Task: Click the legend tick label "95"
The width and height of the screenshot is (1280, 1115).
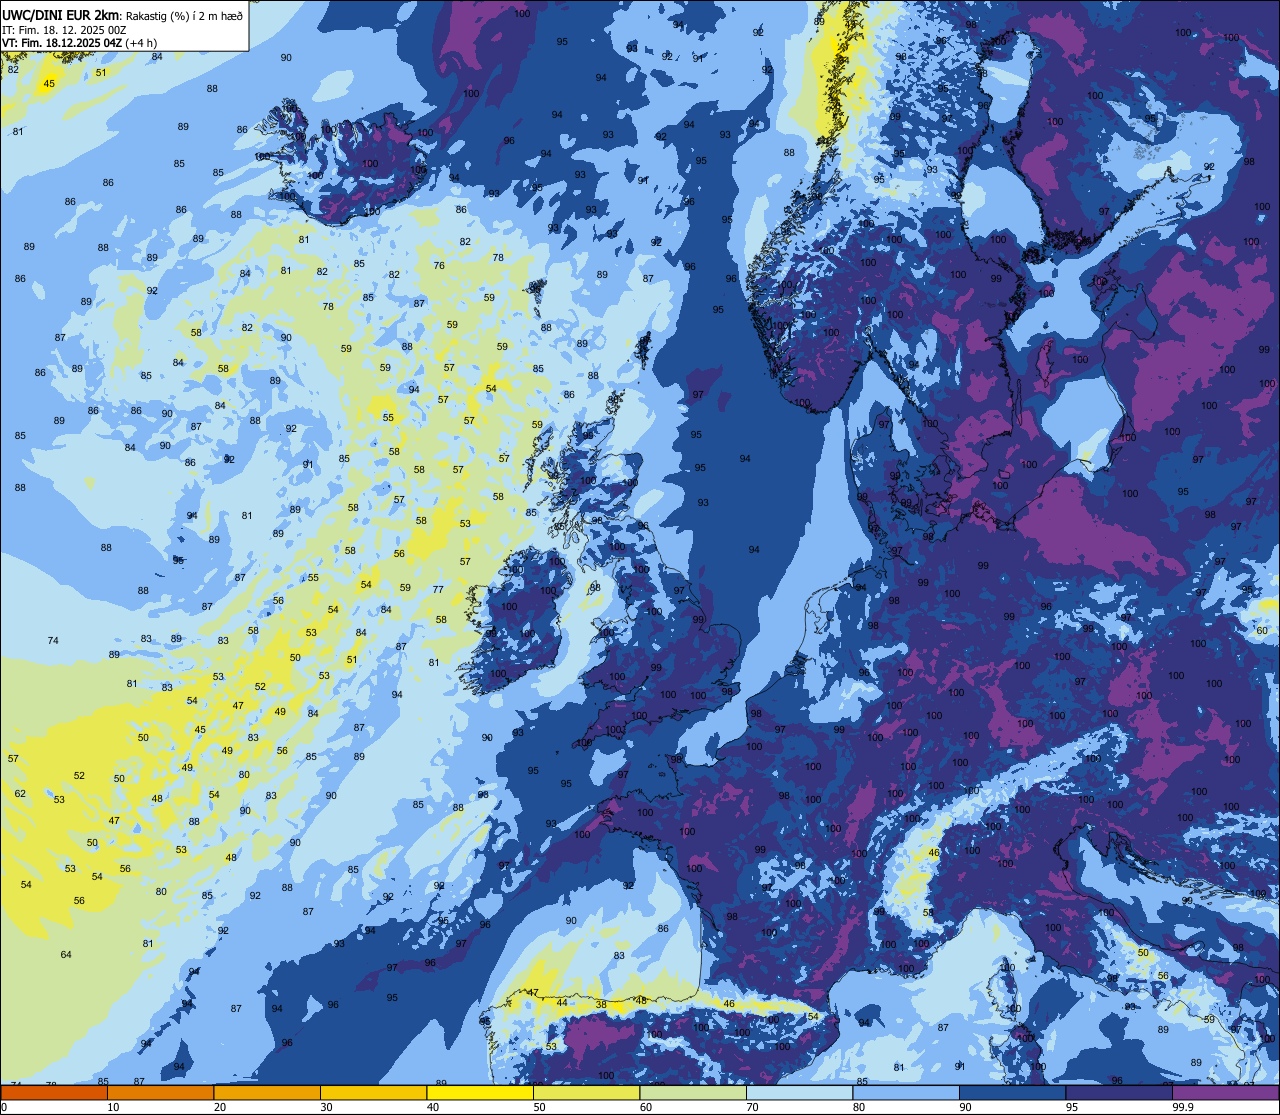Action: pos(1073,1107)
